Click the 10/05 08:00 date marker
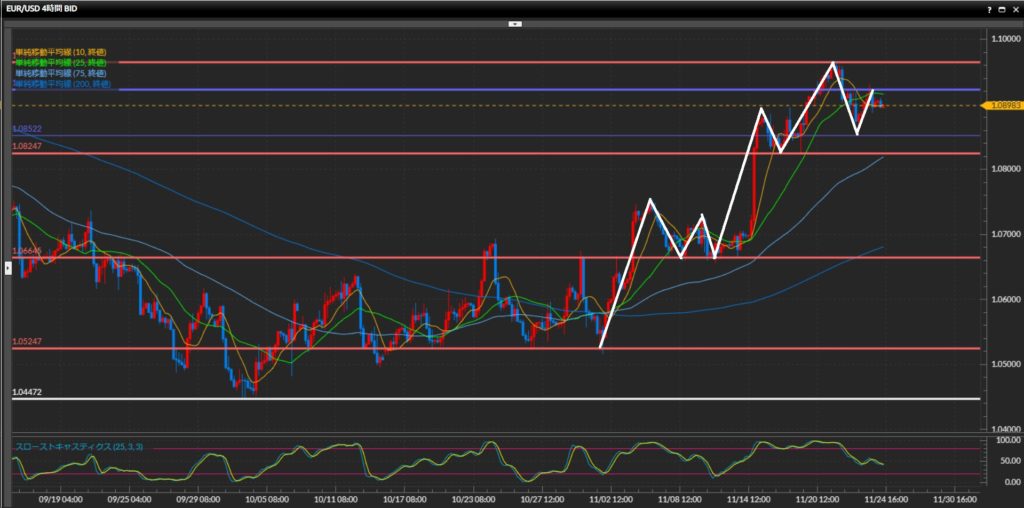1024x508 pixels. click(269, 498)
